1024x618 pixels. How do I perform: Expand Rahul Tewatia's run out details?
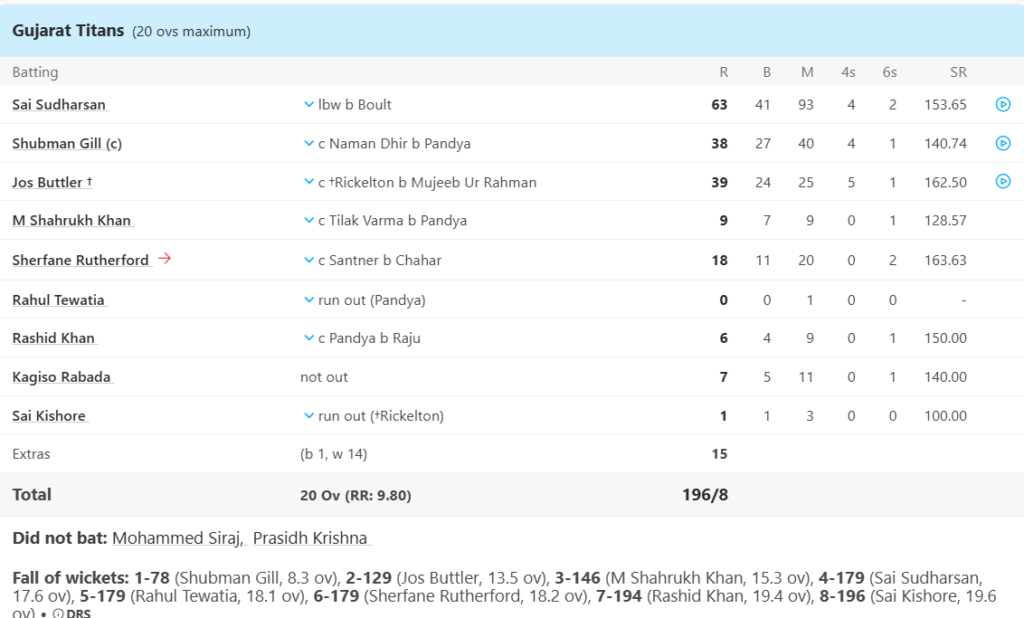pos(311,299)
